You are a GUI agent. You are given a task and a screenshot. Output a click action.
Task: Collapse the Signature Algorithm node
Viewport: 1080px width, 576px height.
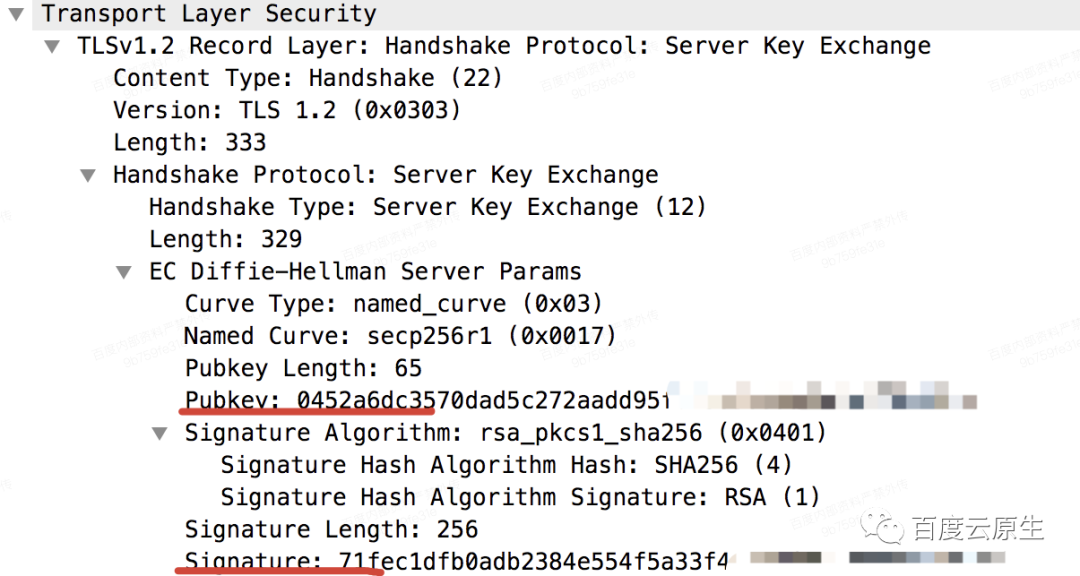[x=160, y=433]
